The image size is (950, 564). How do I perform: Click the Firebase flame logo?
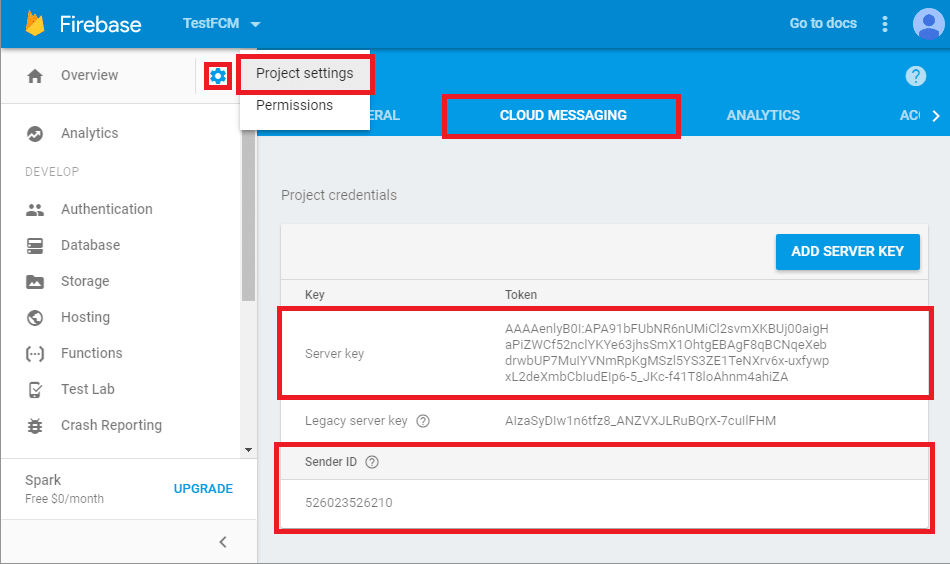click(35, 24)
